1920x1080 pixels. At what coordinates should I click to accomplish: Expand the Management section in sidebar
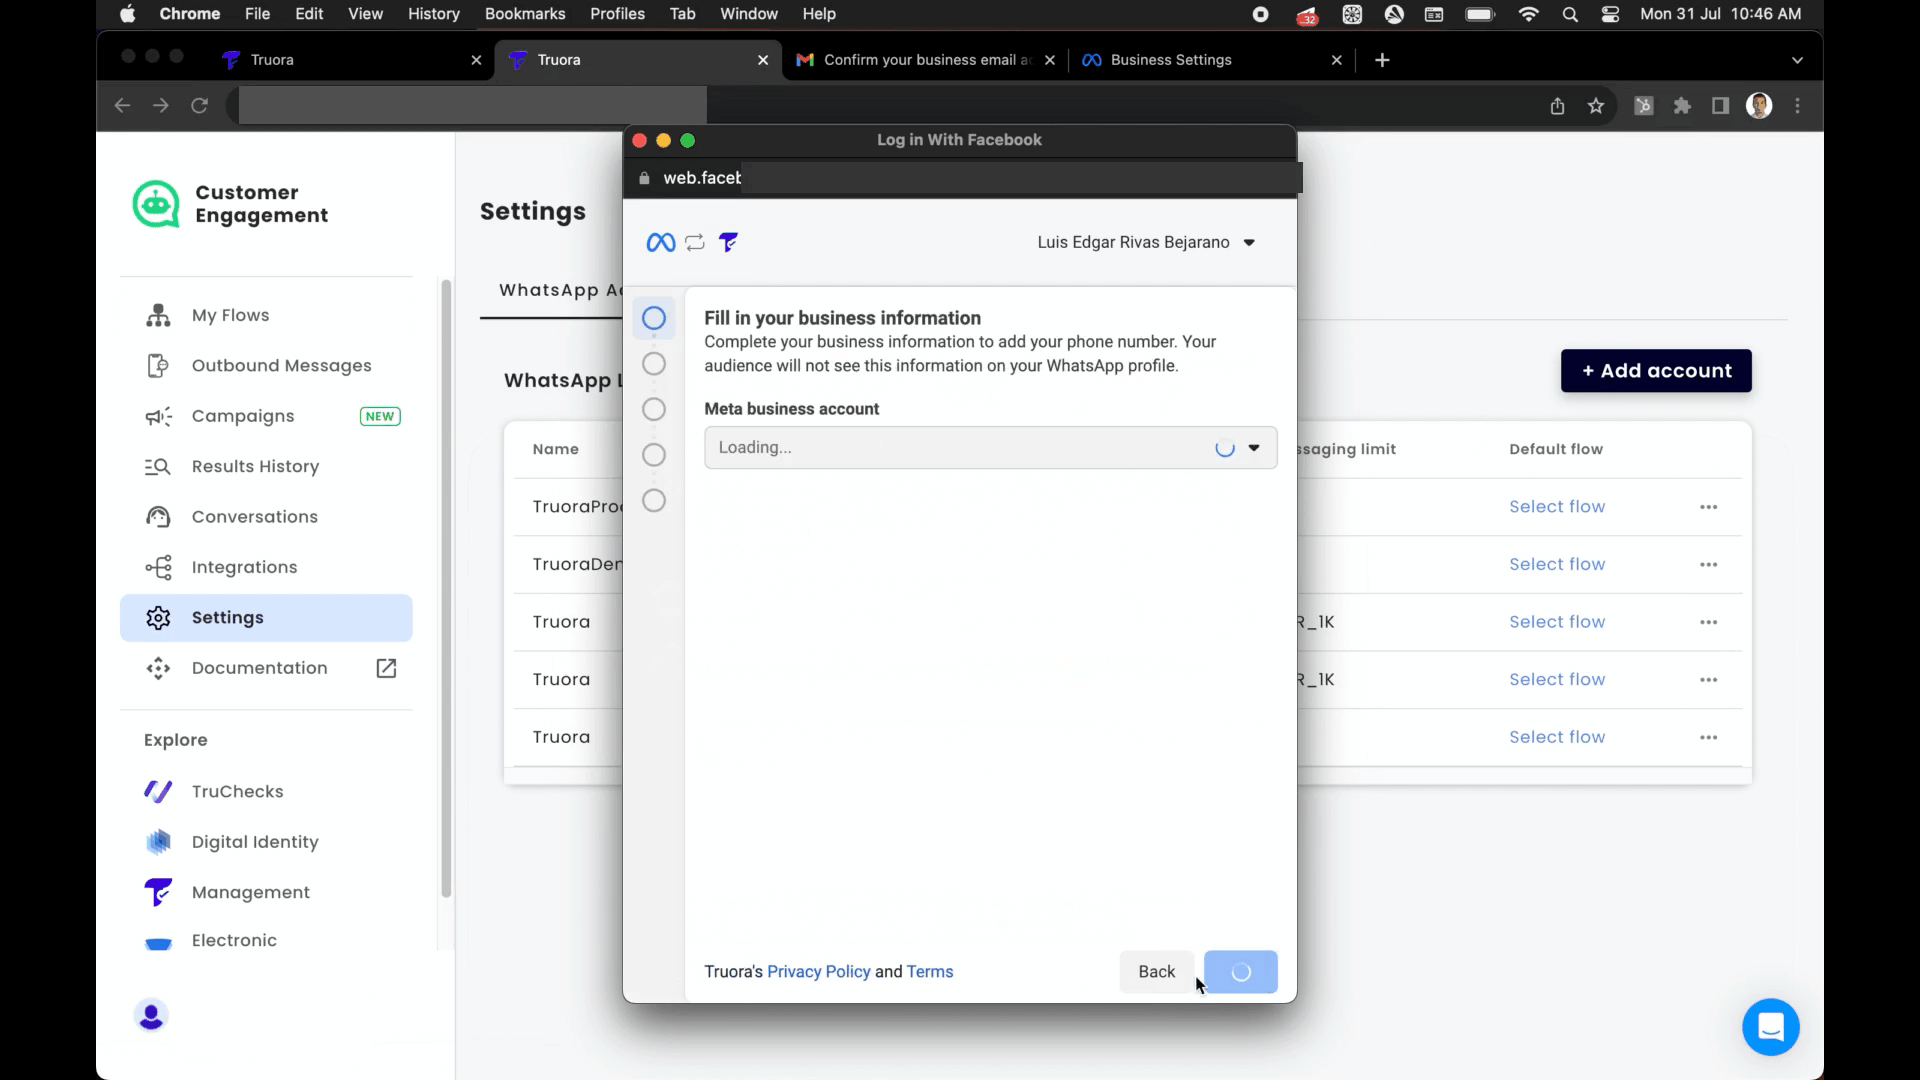click(x=251, y=891)
